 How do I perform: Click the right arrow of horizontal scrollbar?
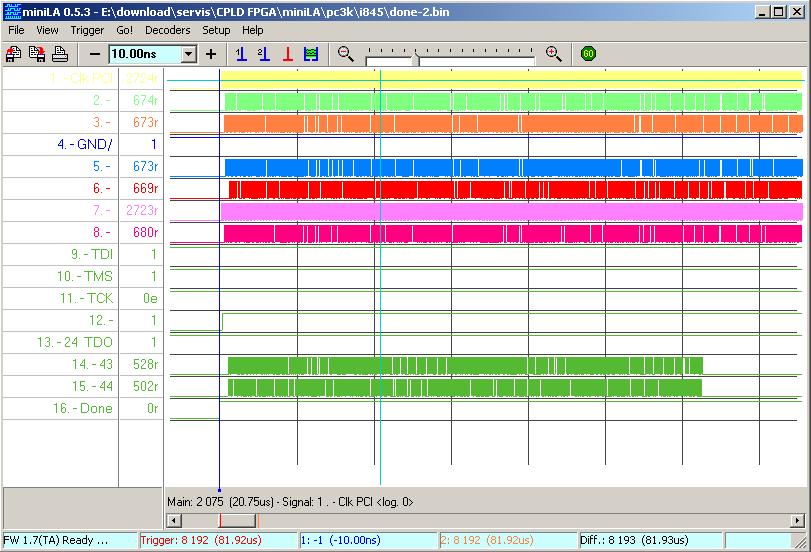click(x=797, y=520)
